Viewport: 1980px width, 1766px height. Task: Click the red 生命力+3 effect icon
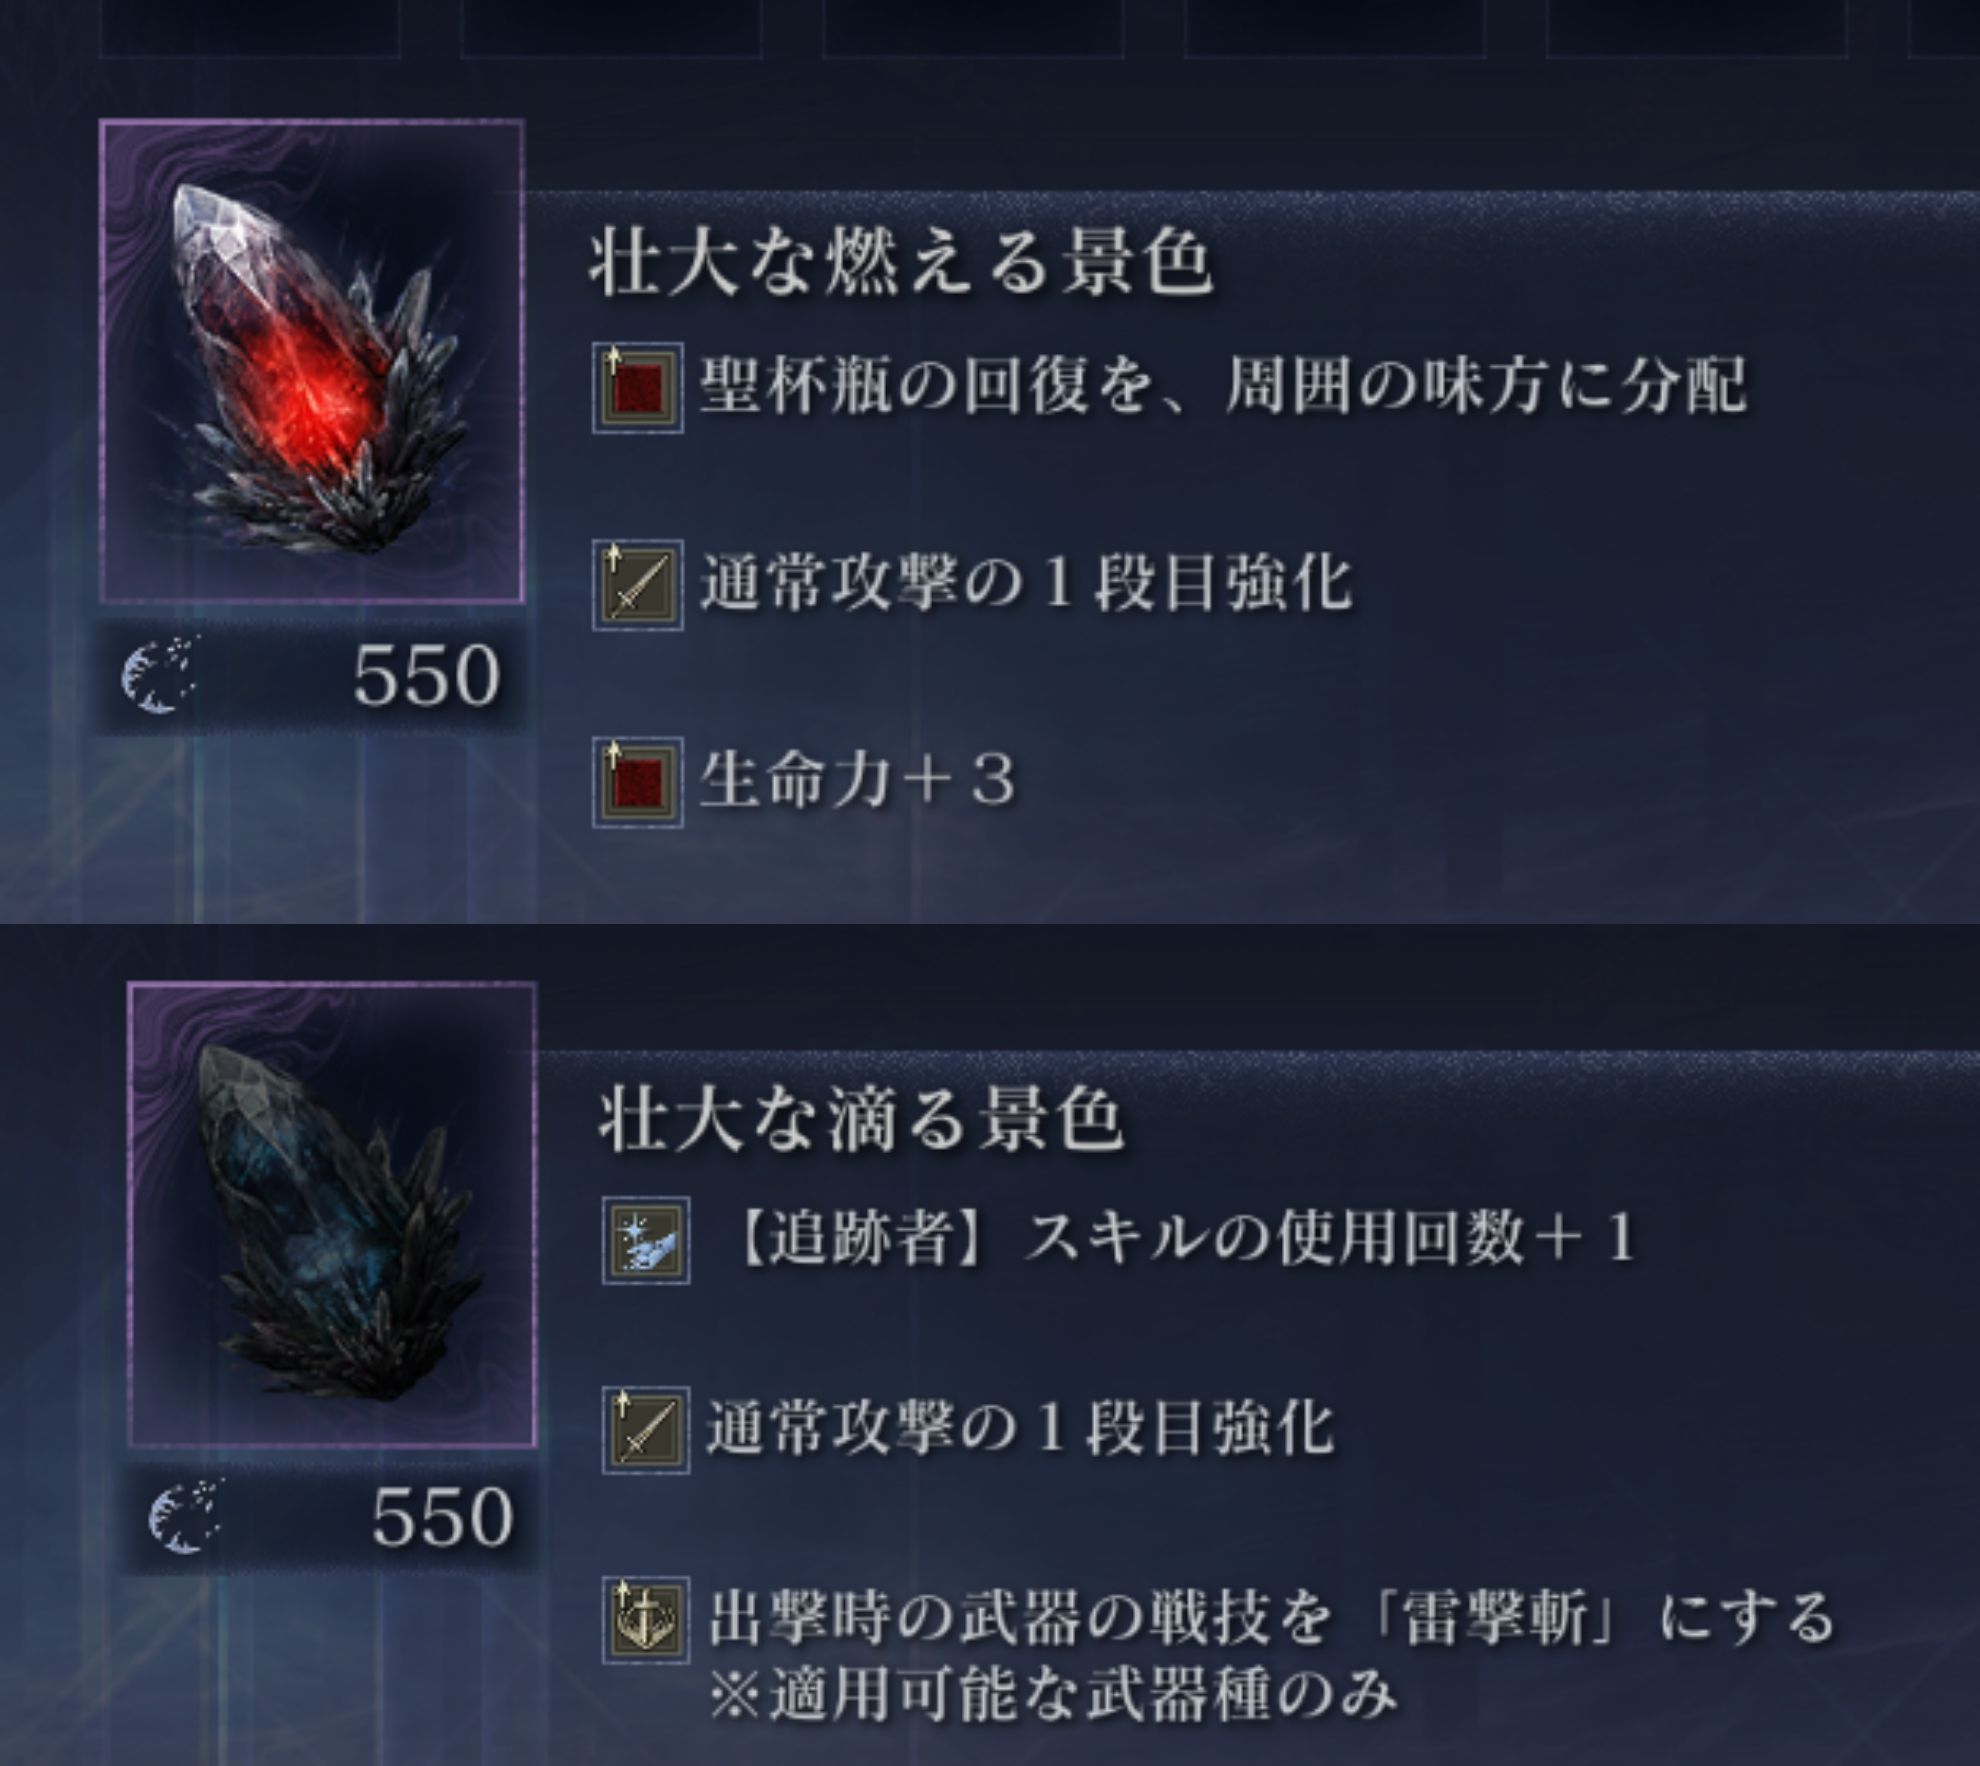[638, 782]
